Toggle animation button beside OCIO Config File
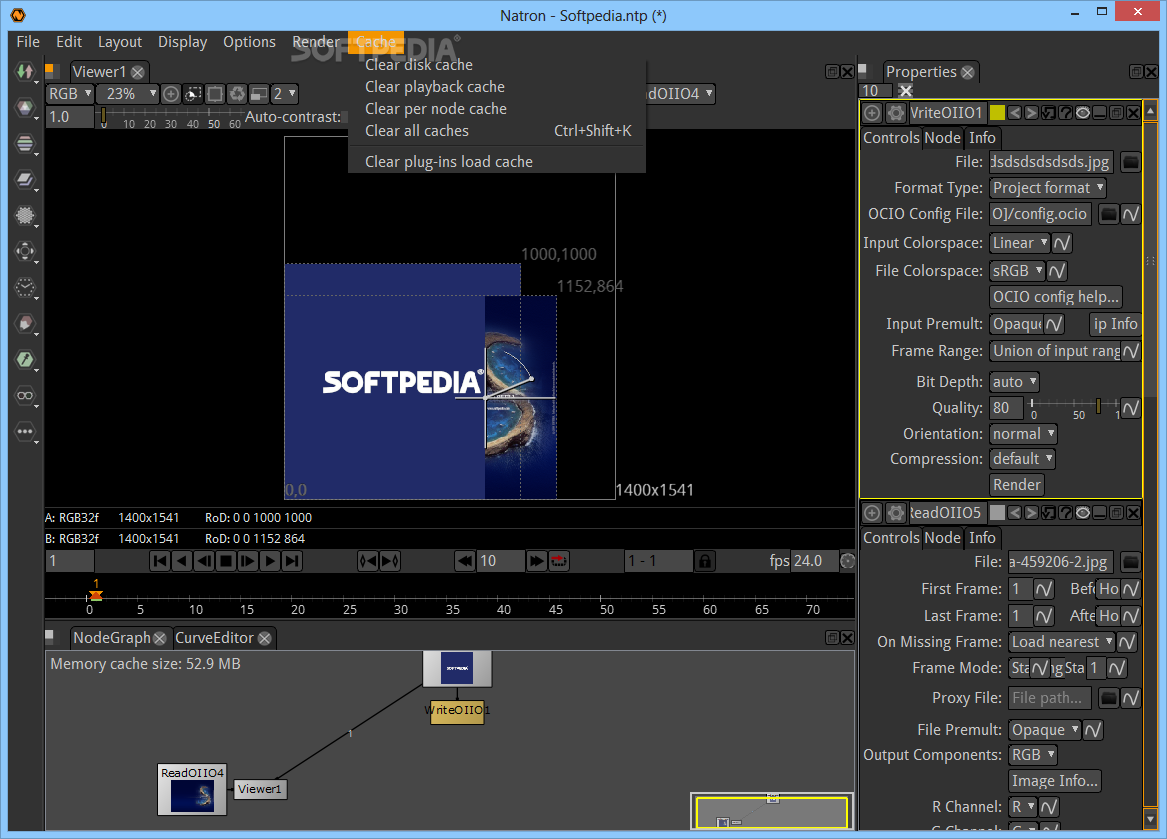This screenshot has width=1167, height=839. point(1131,214)
